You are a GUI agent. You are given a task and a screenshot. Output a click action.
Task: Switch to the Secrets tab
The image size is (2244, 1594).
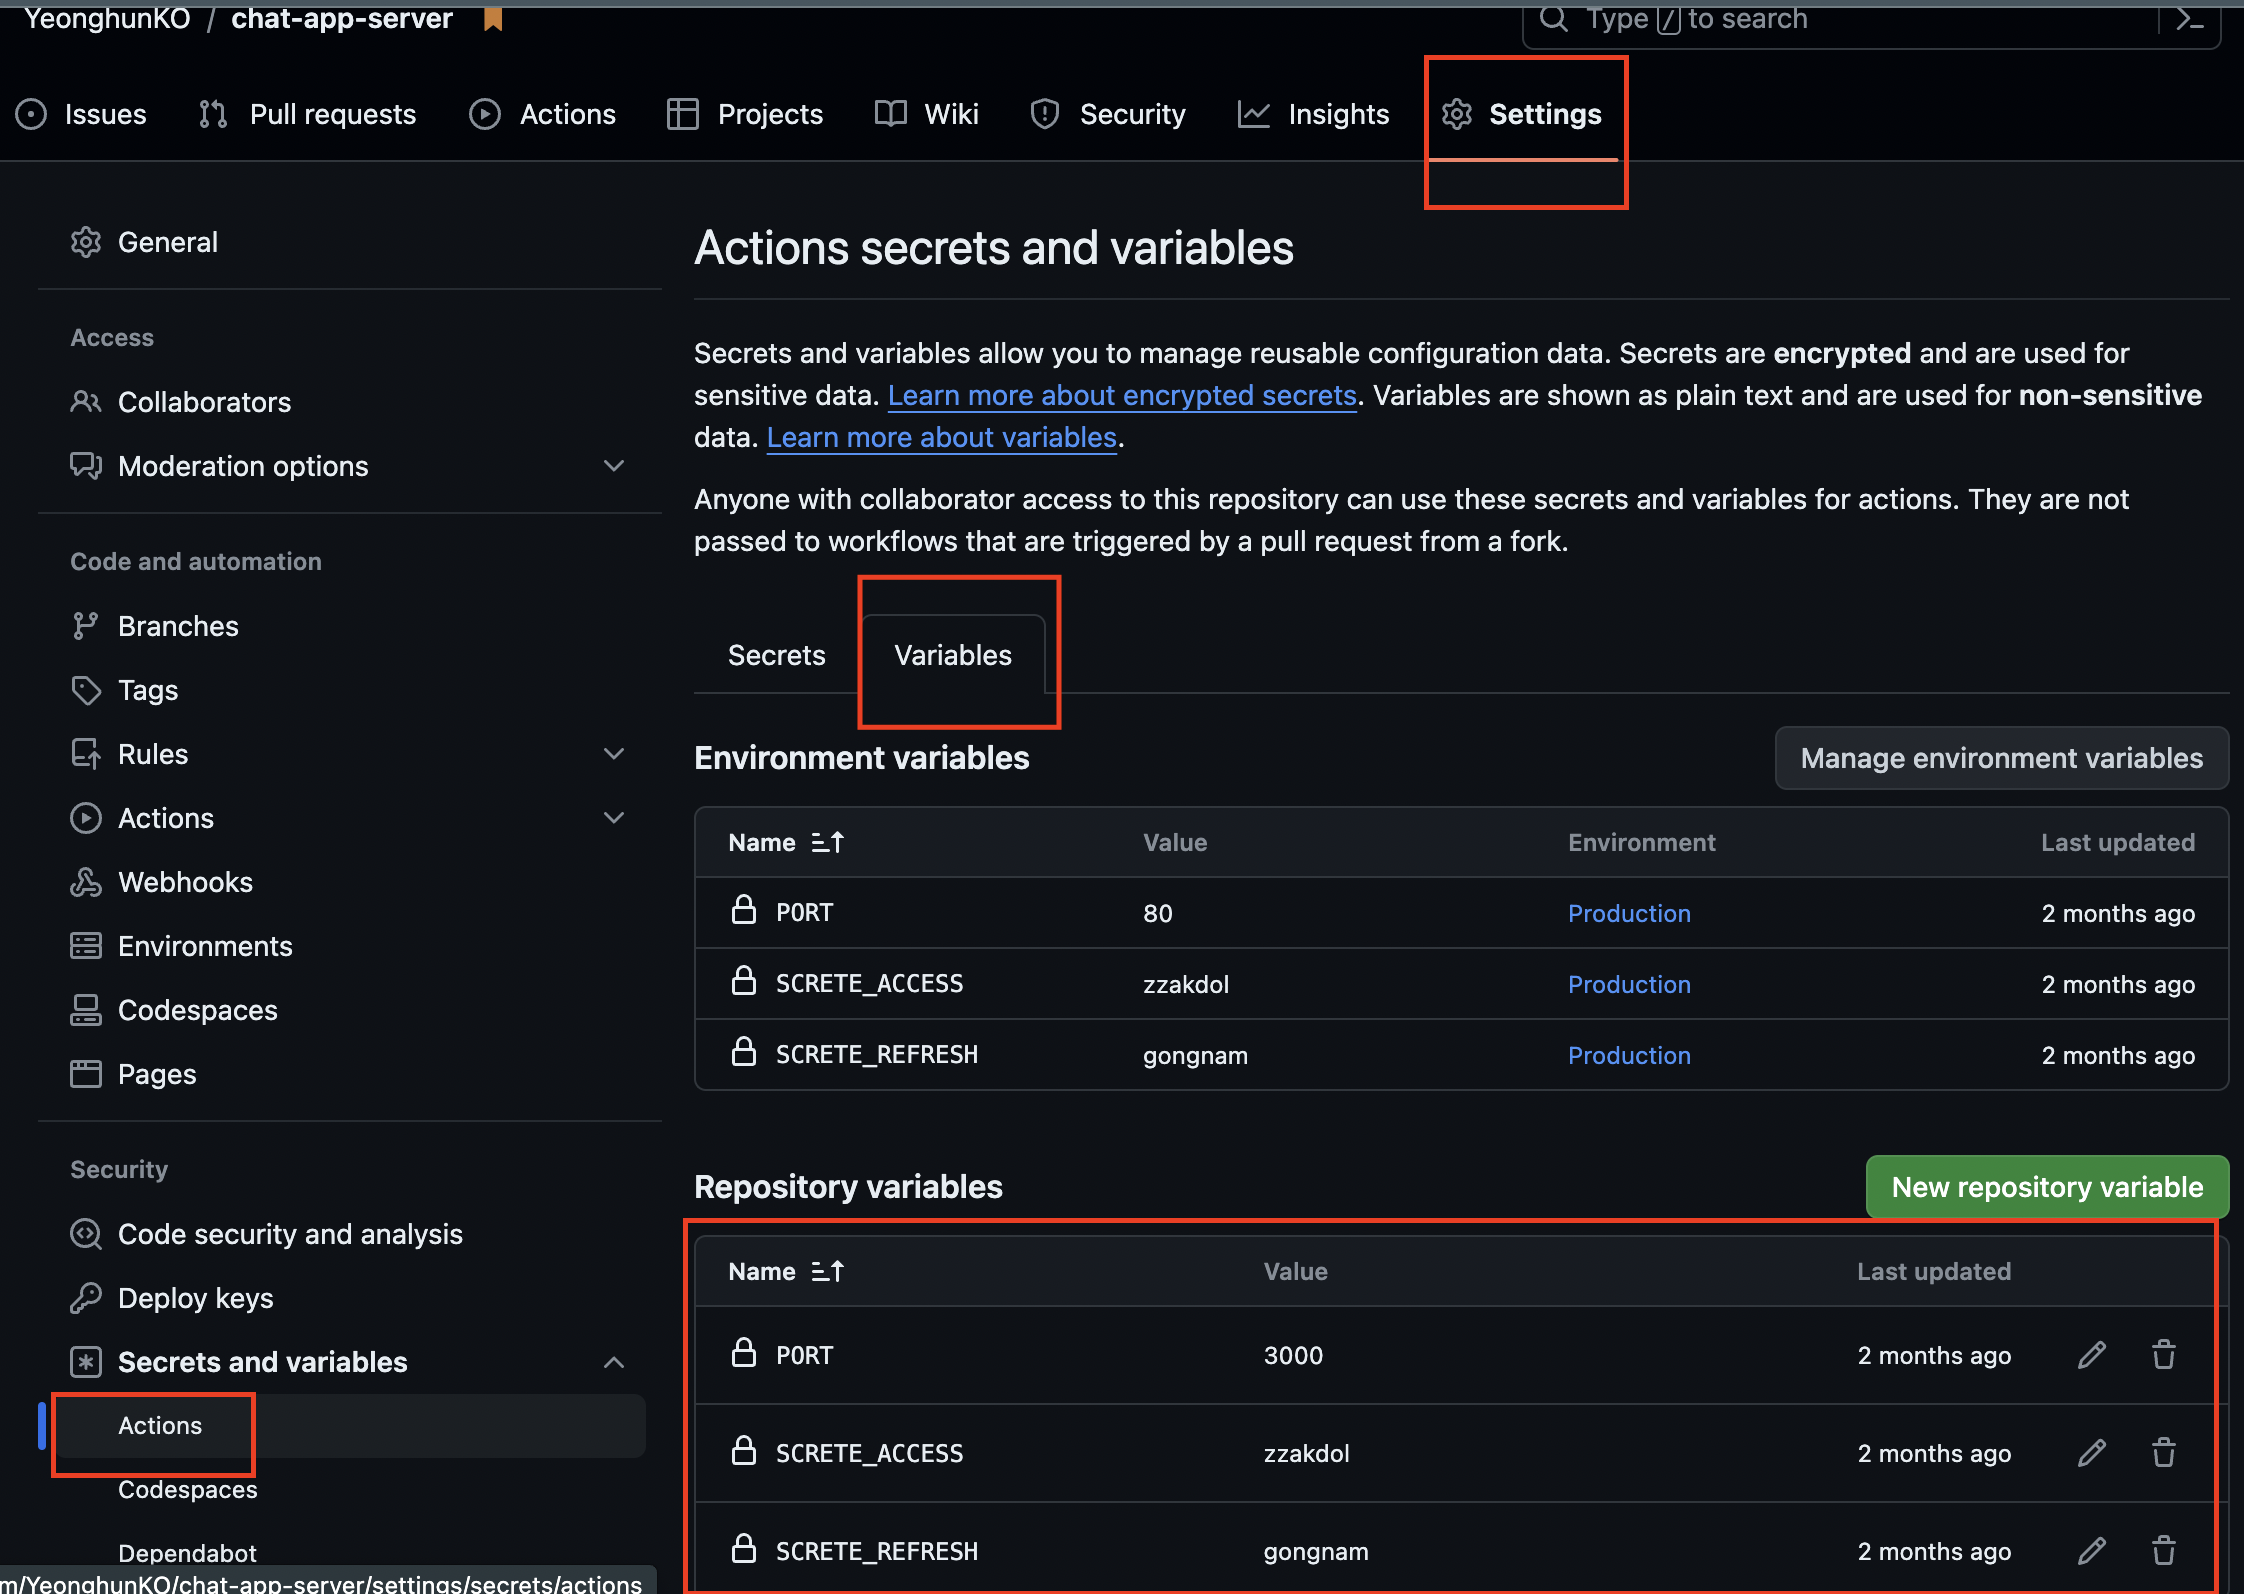tap(777, 655)
